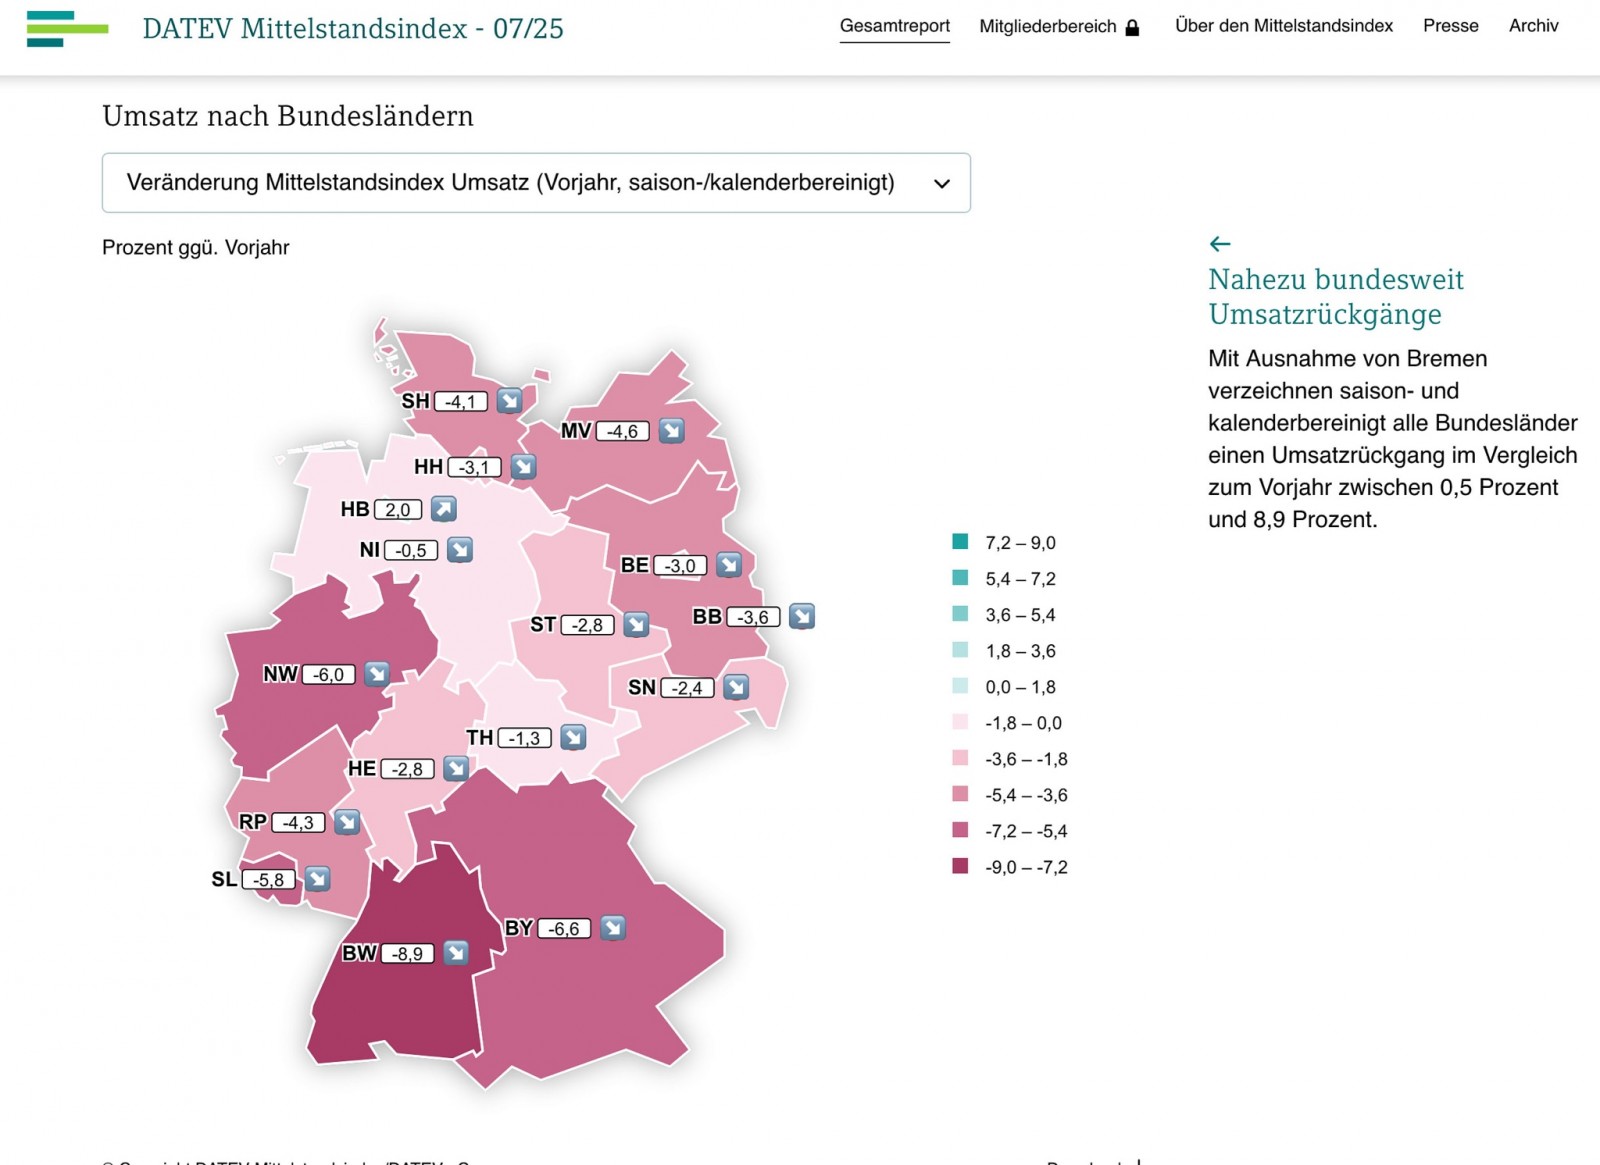The height and width of the screenshot is (1165, 1600).
Task: Click the trend arrow icon for SH
Action: click(x=510, y=401)
